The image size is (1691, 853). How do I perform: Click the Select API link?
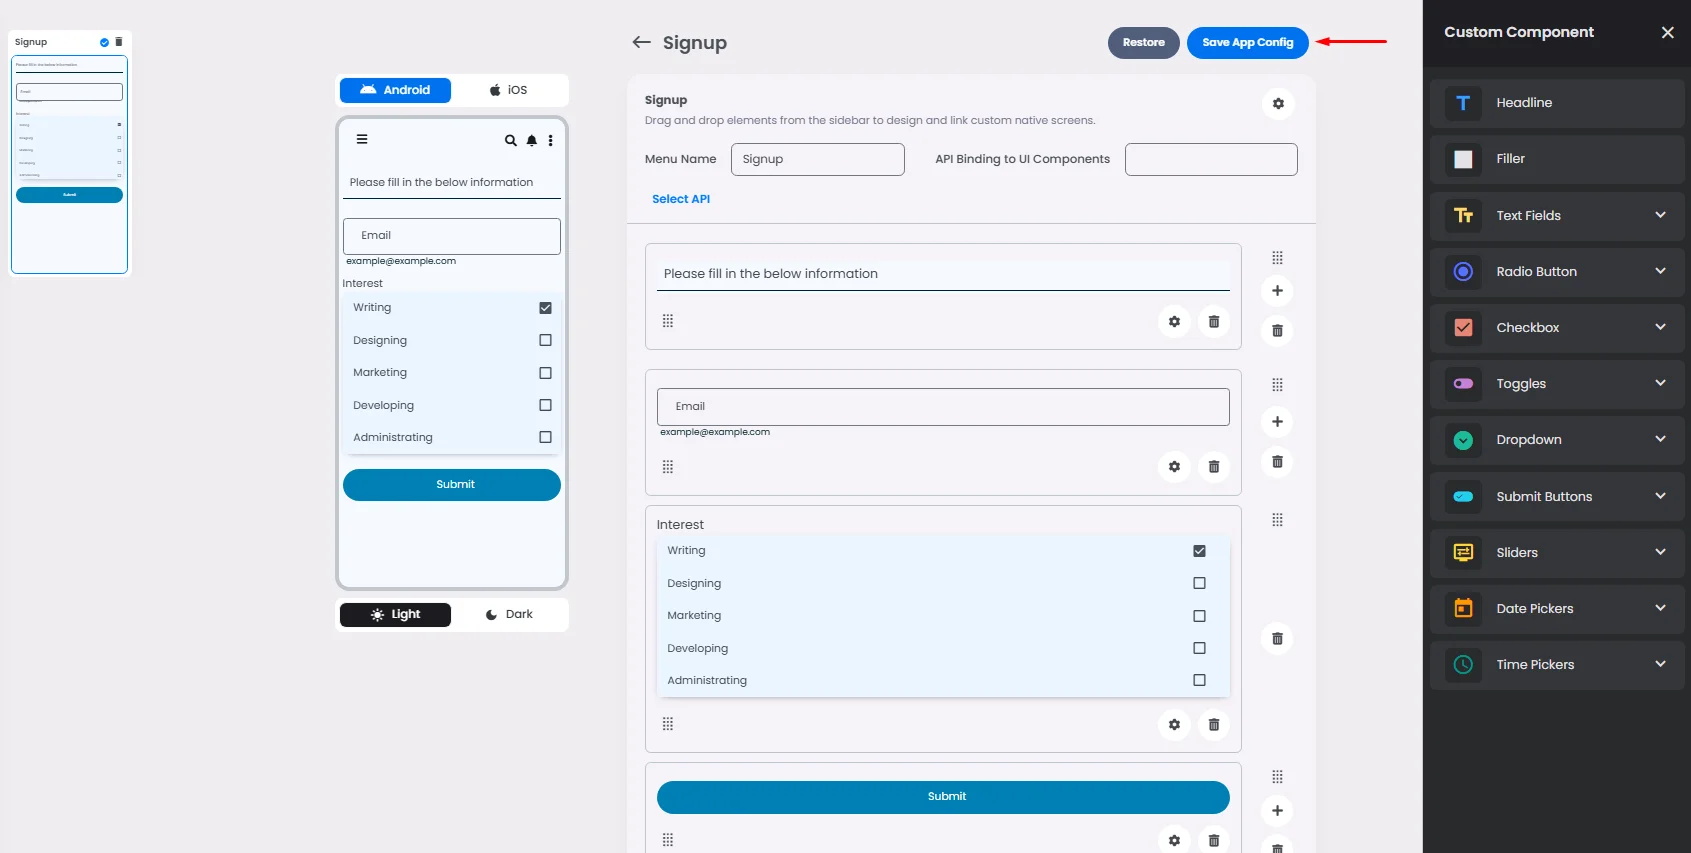point(681,199)
